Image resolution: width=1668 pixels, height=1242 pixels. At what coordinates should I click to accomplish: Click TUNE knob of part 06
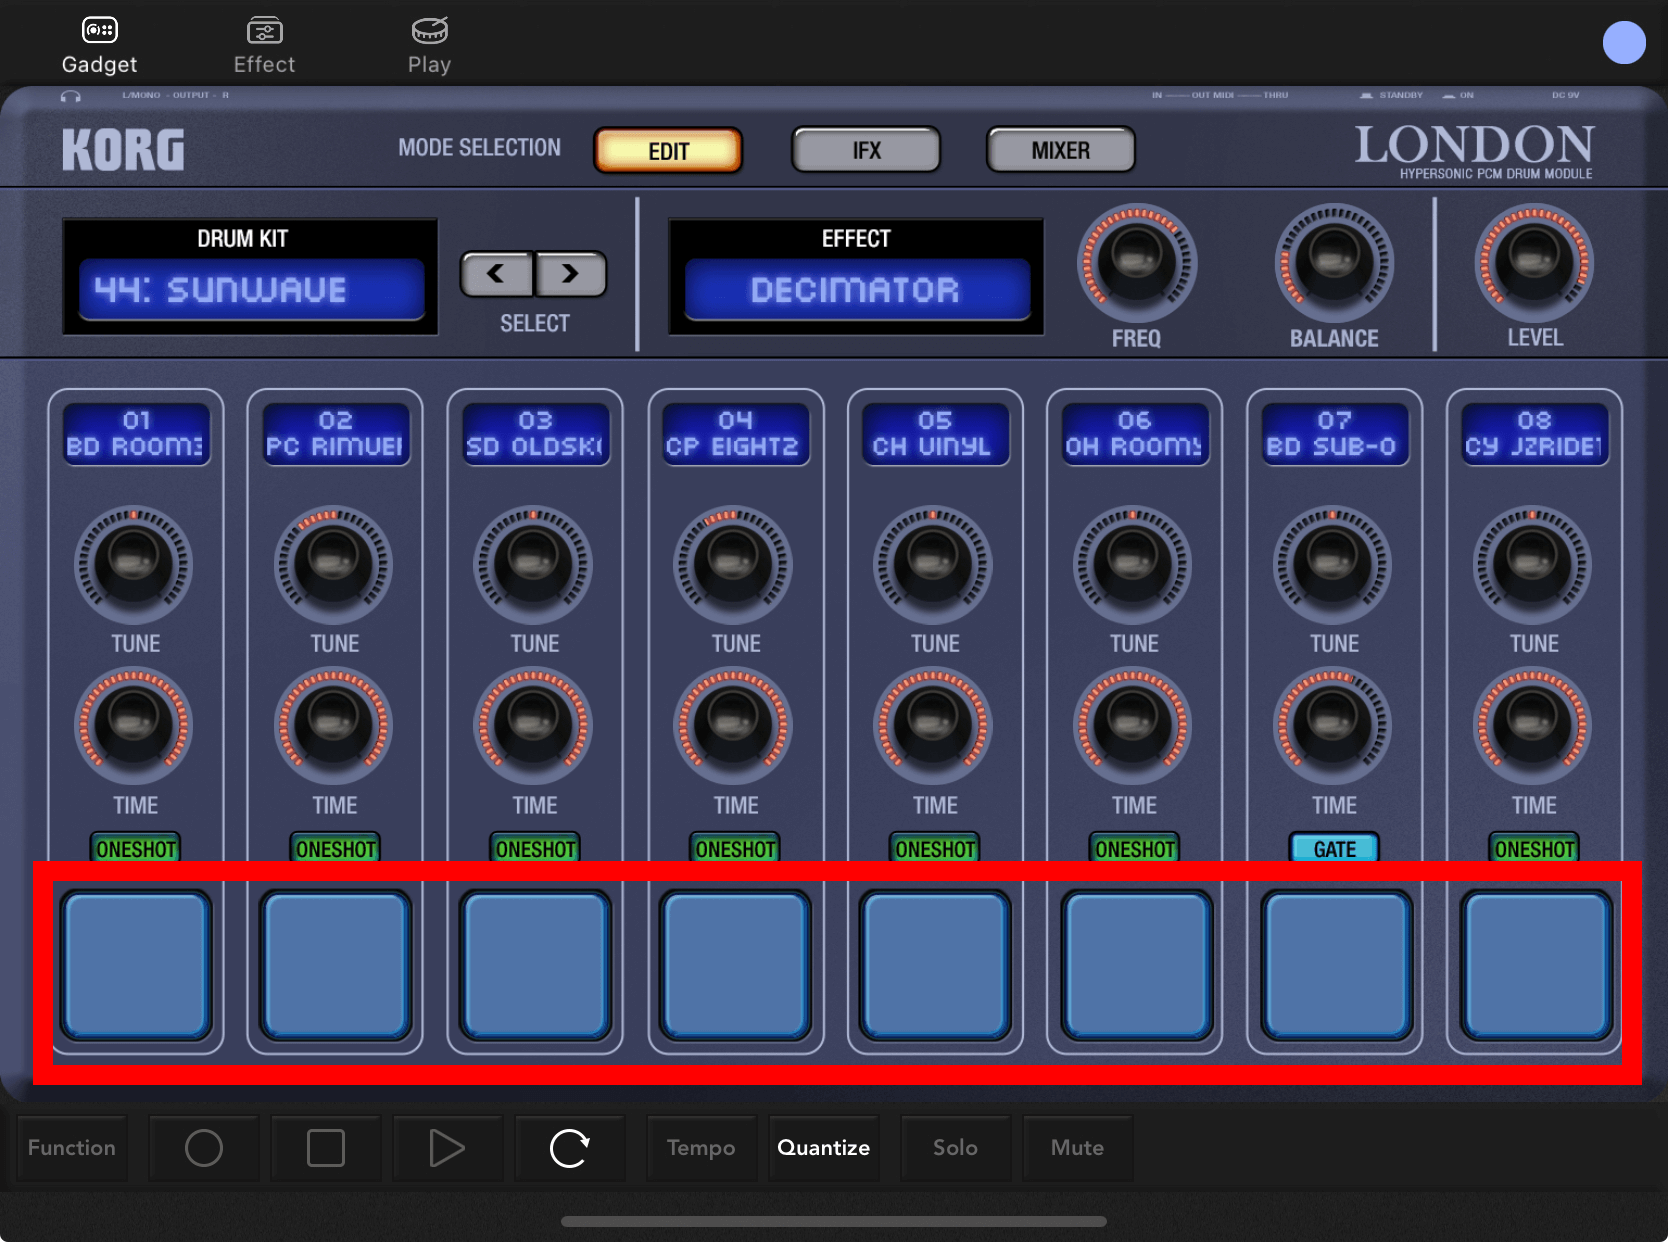pyautogui.click(x=1132, y=564)
